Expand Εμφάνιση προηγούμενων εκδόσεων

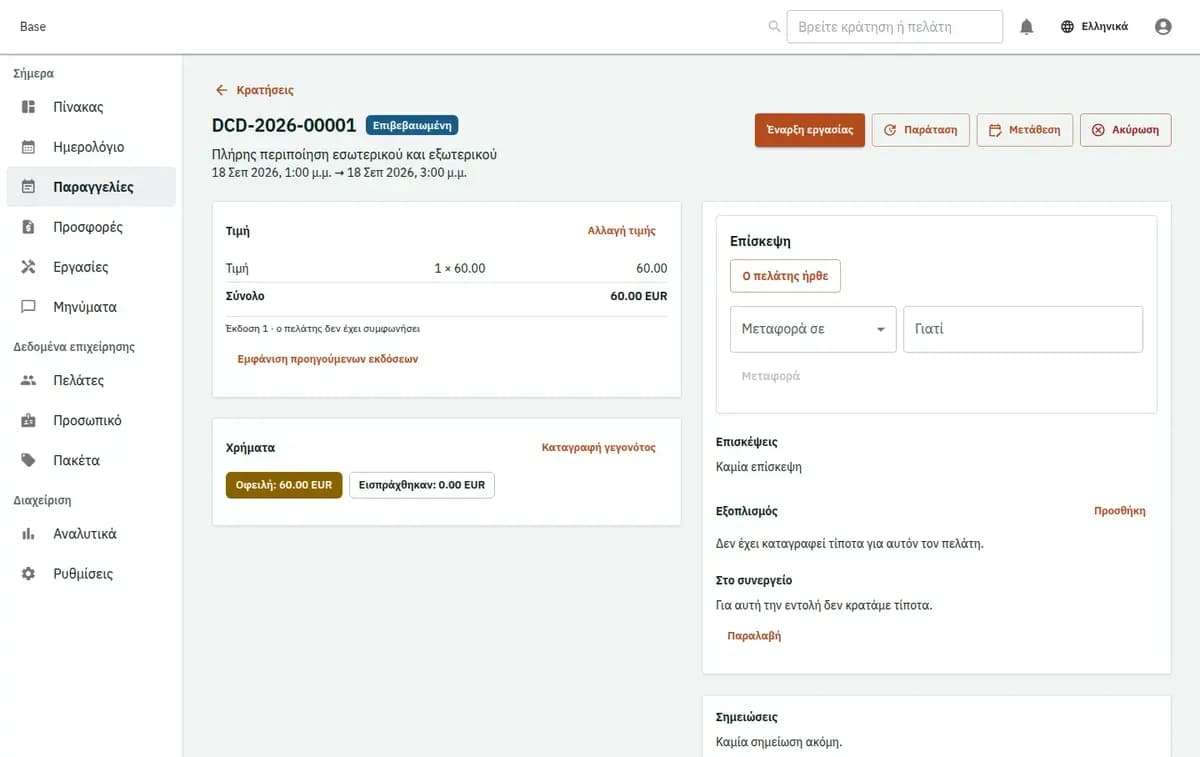327,359
